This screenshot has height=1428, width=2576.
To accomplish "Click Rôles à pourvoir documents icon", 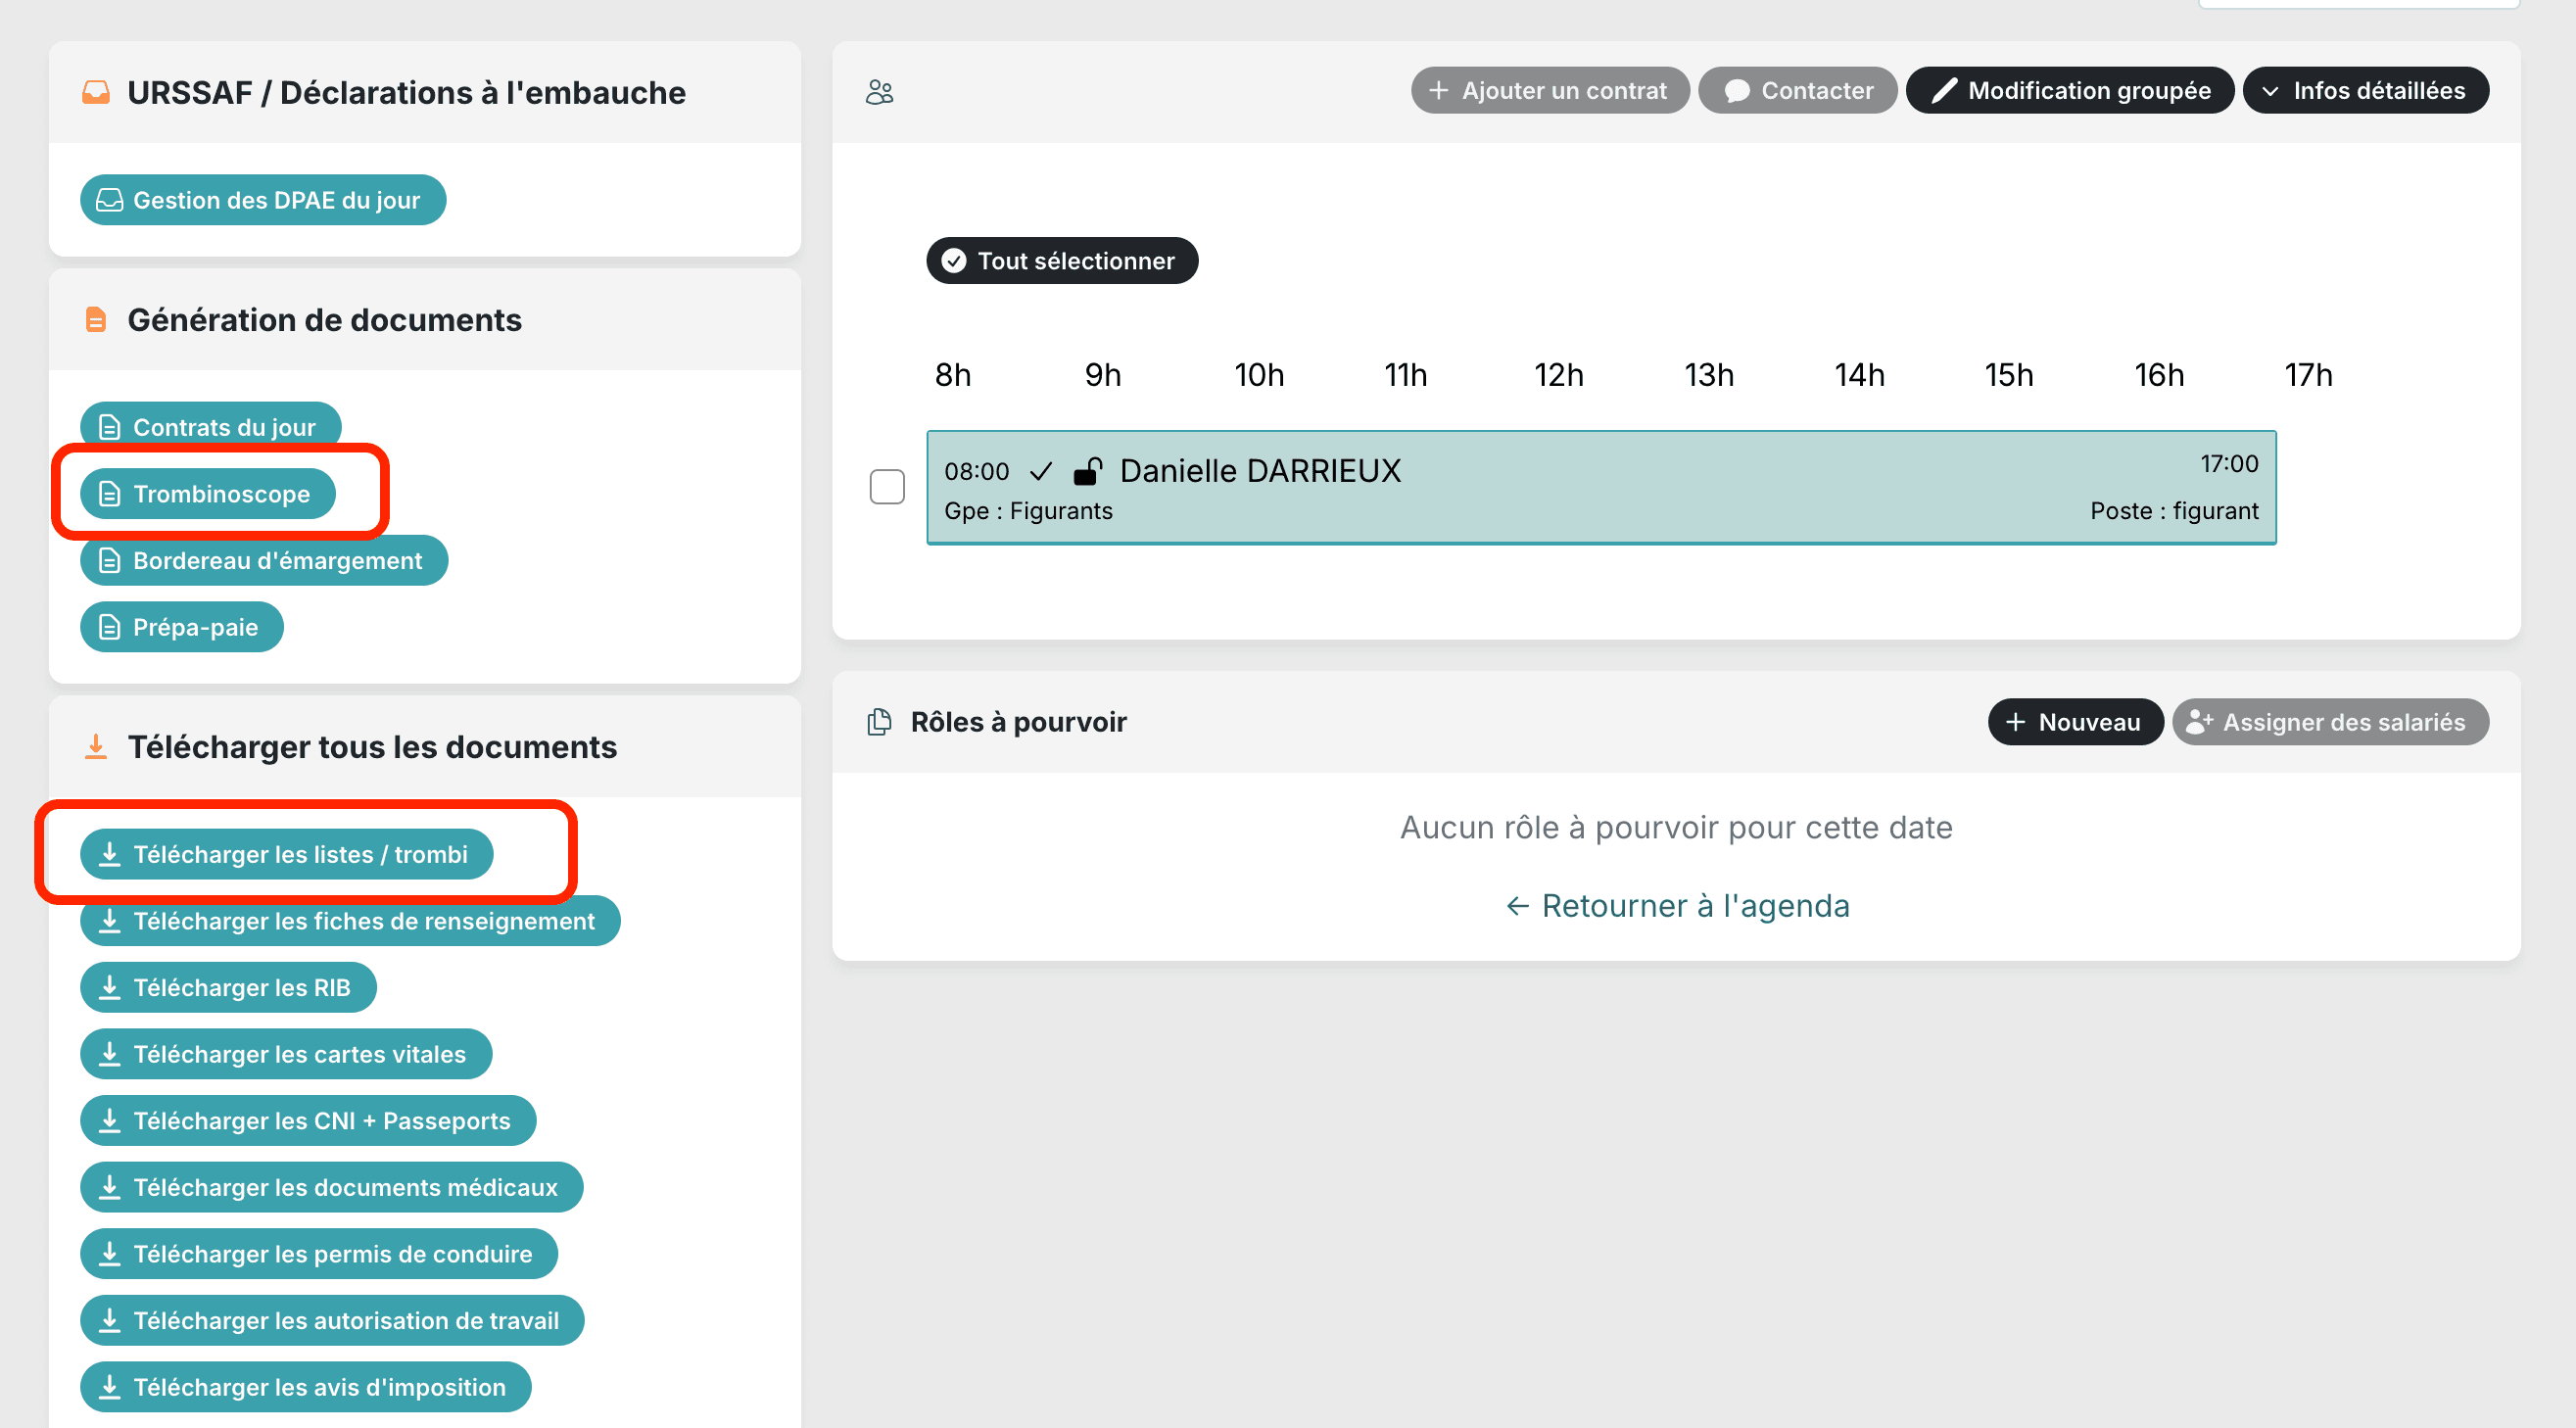I will [x=879, y=722].
